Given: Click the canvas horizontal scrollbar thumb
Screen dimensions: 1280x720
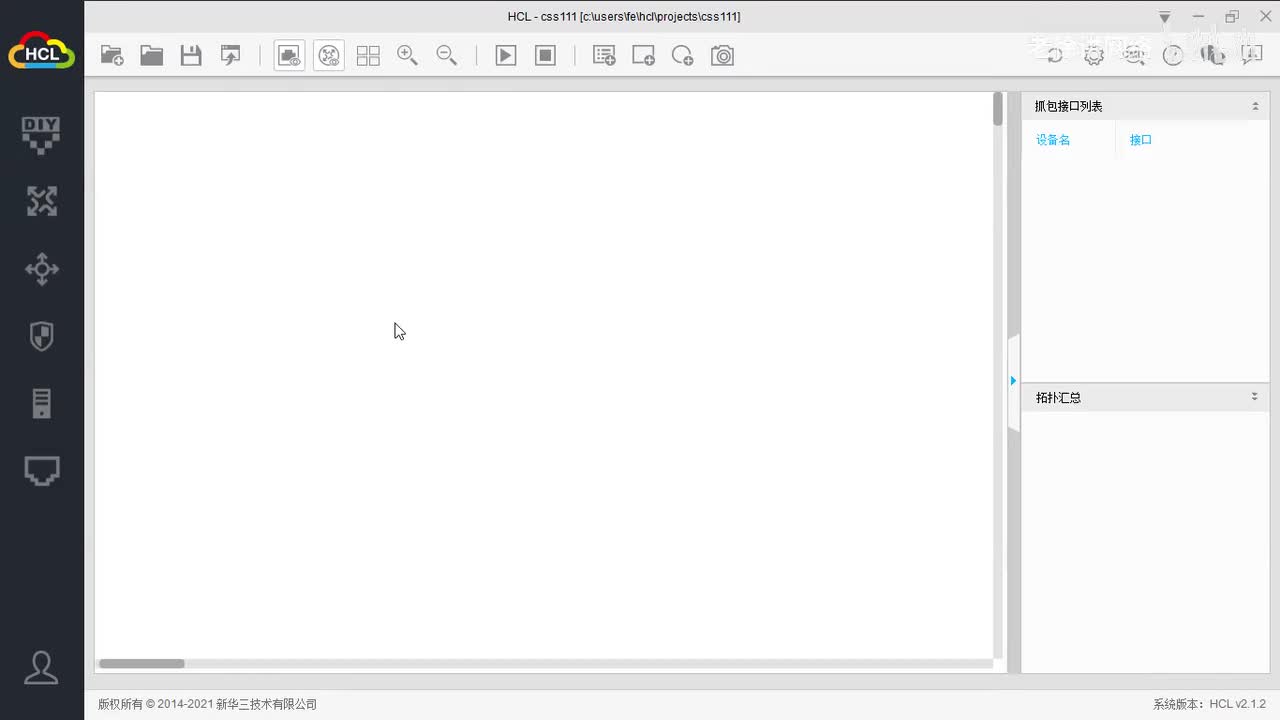Looking at the screenshot, I should coord(142,663).
